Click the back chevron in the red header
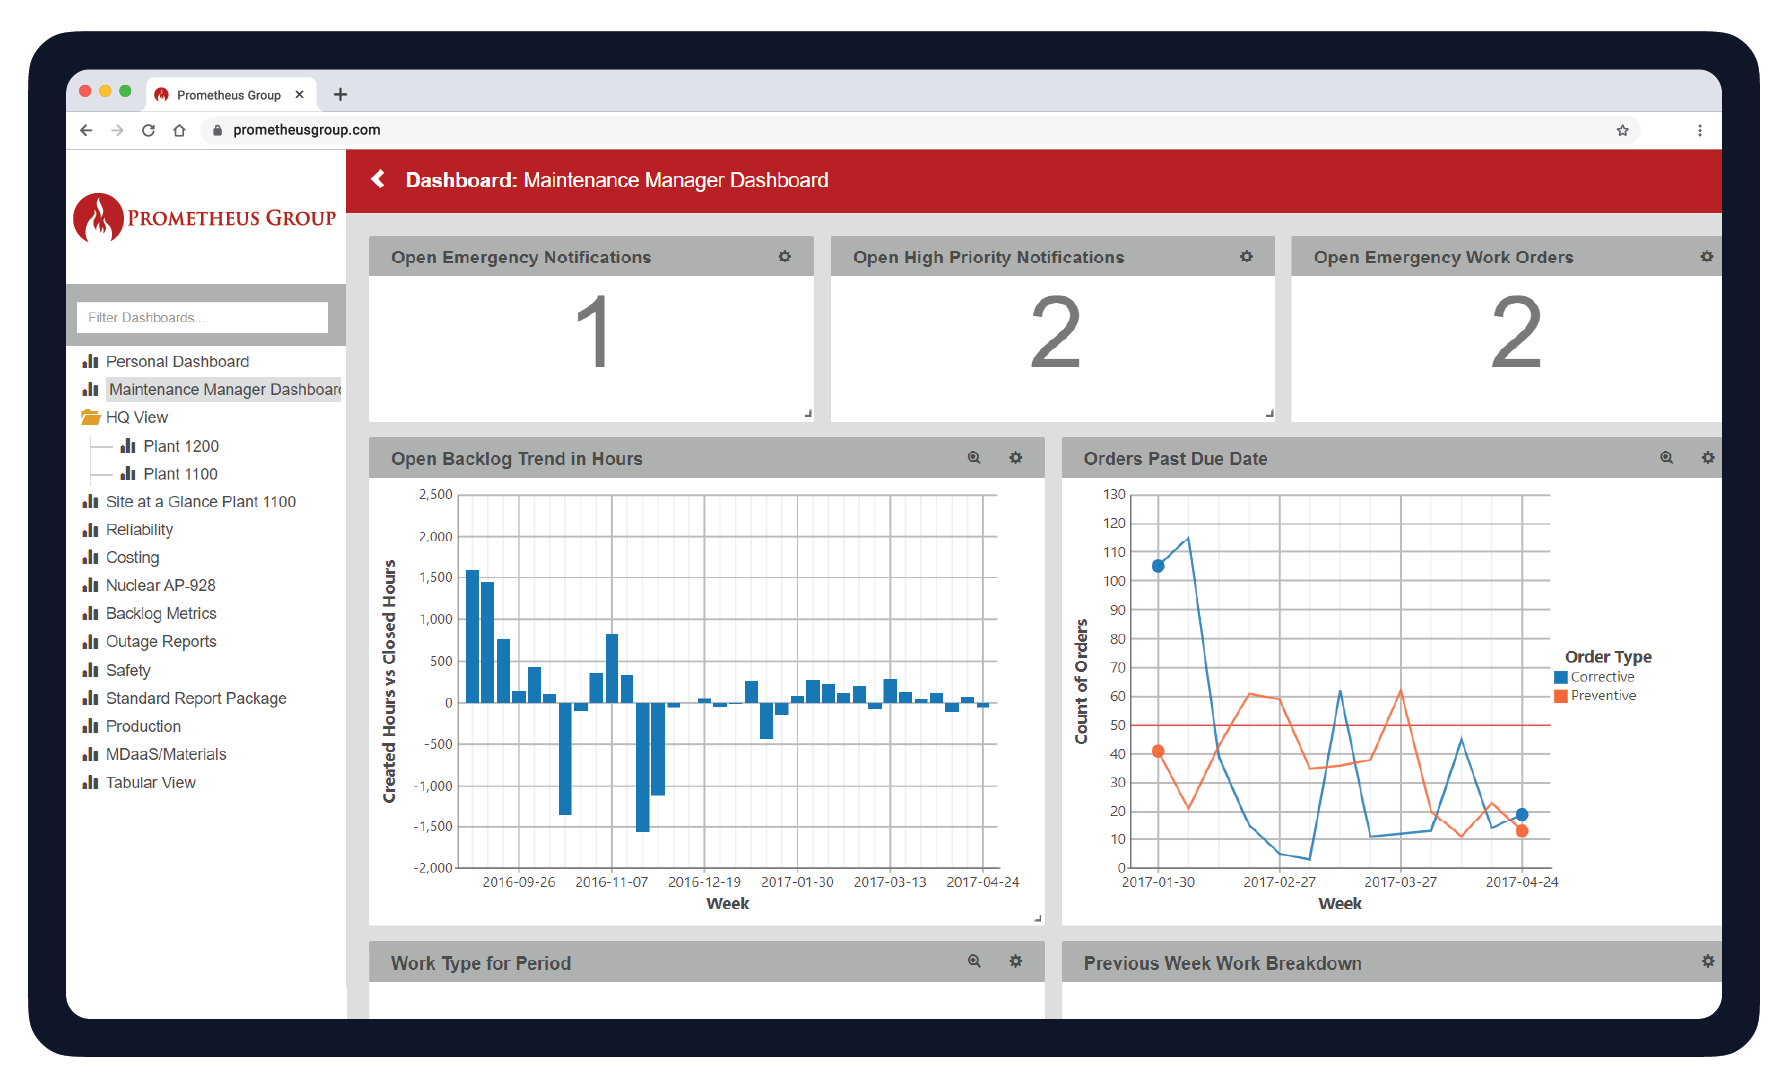 point(378,179)
